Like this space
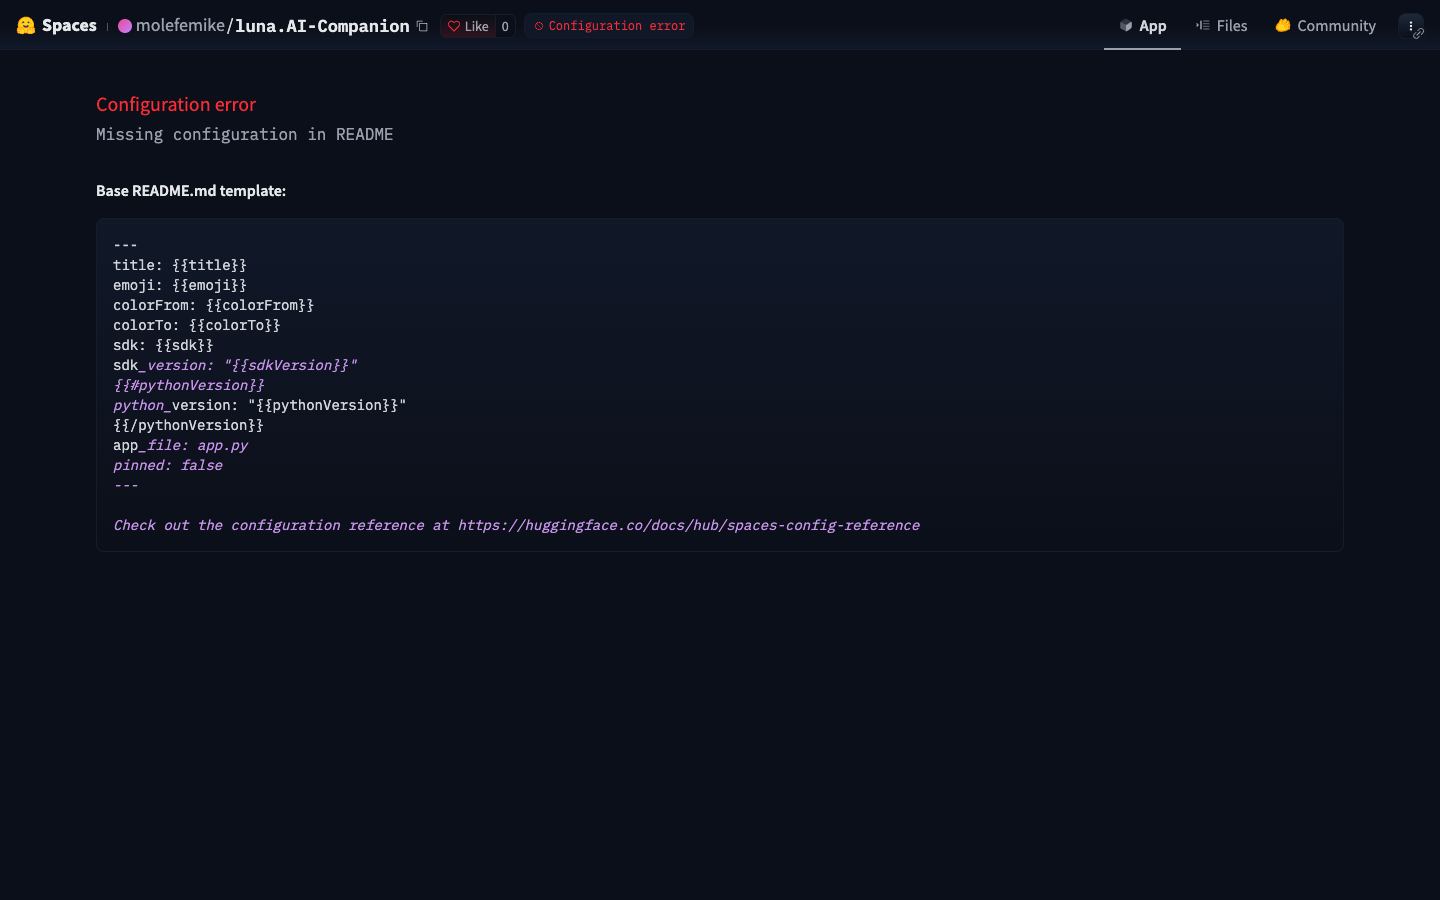 coord(468,26)
